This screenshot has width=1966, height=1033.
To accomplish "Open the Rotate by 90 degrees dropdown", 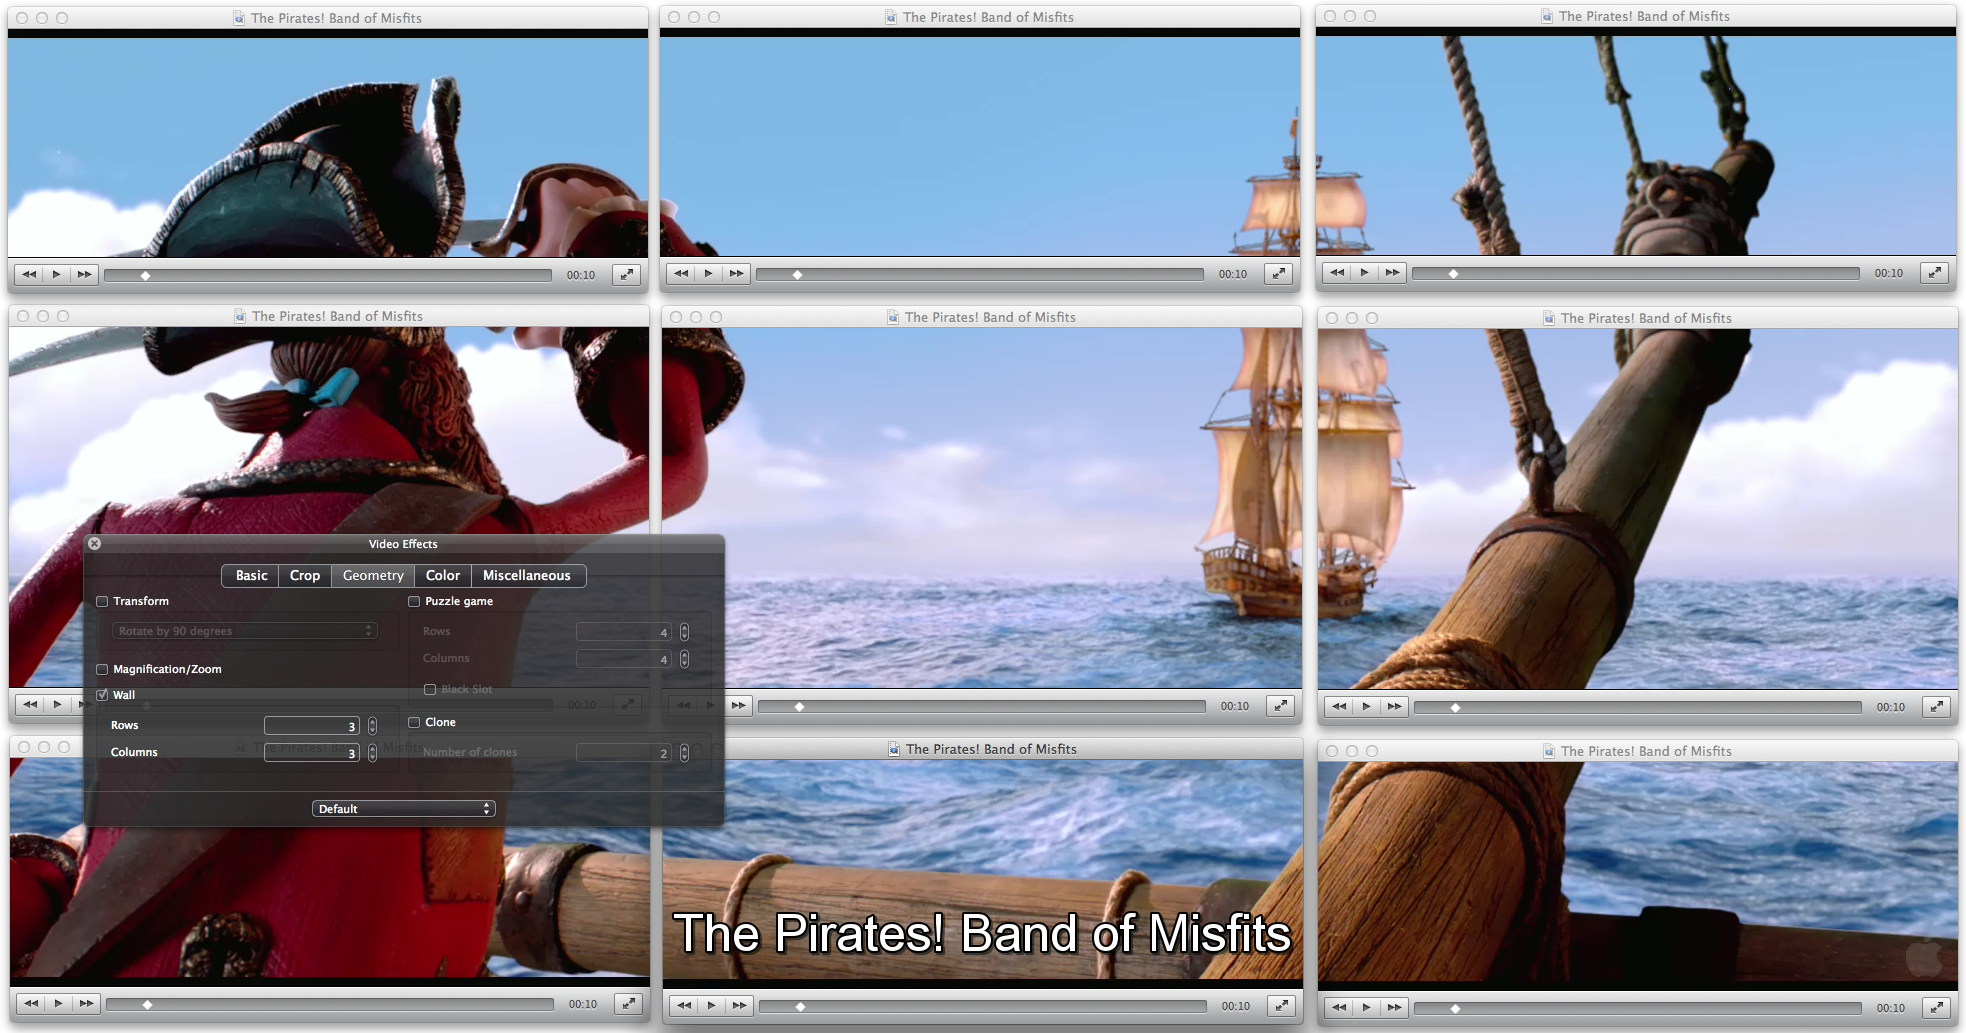I will 245,631.
